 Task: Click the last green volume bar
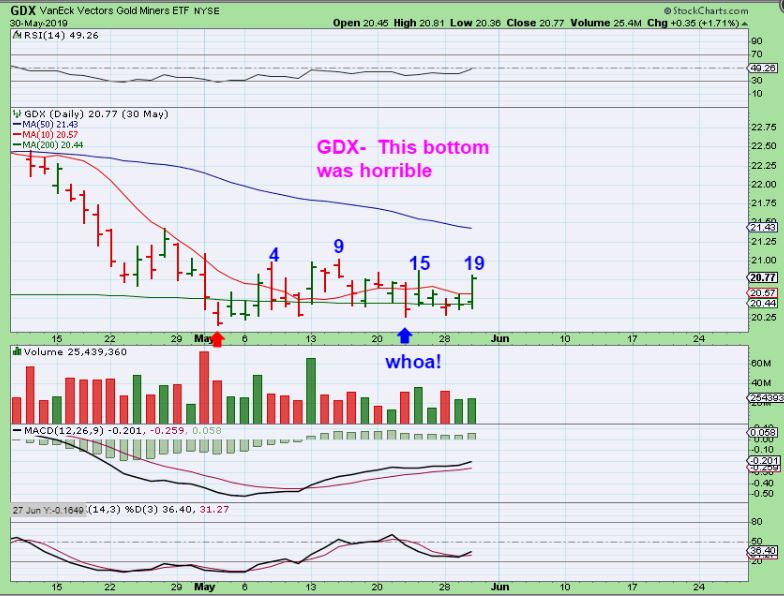click(471, 411)
